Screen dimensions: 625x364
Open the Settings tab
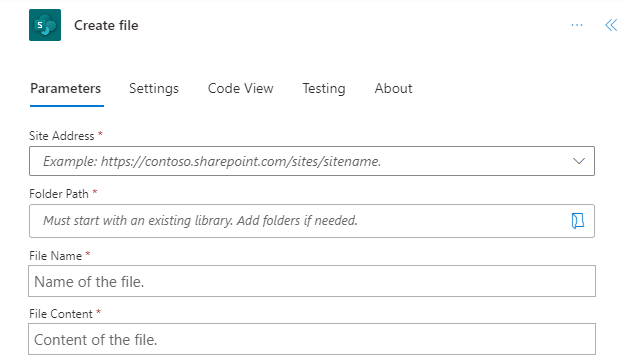point(153,88)
